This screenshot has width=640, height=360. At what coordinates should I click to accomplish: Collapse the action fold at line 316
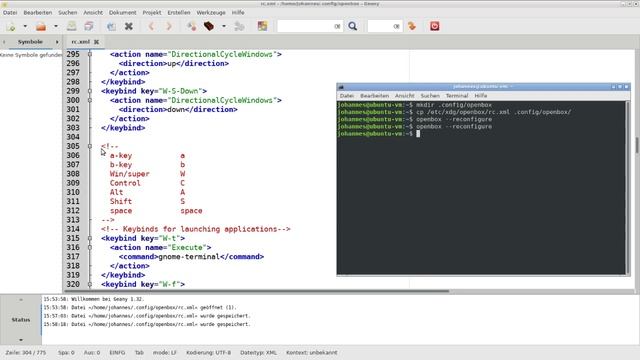pos(90,247)
